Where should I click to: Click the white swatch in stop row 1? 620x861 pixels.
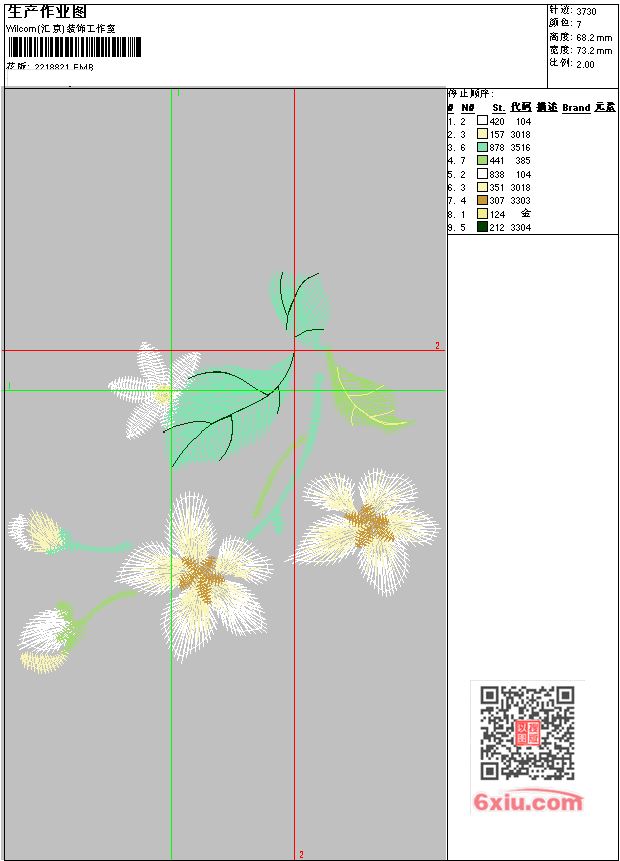482,121
